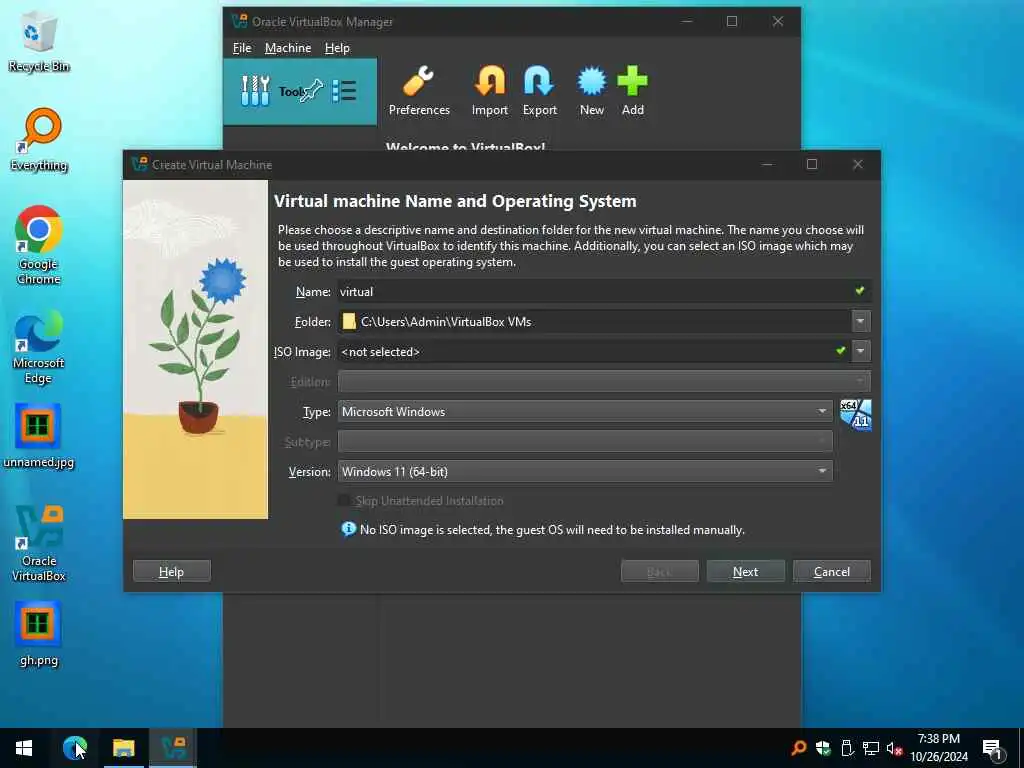Click the Next button
The width and height of the screenshot is (1024, 768).
745,571
